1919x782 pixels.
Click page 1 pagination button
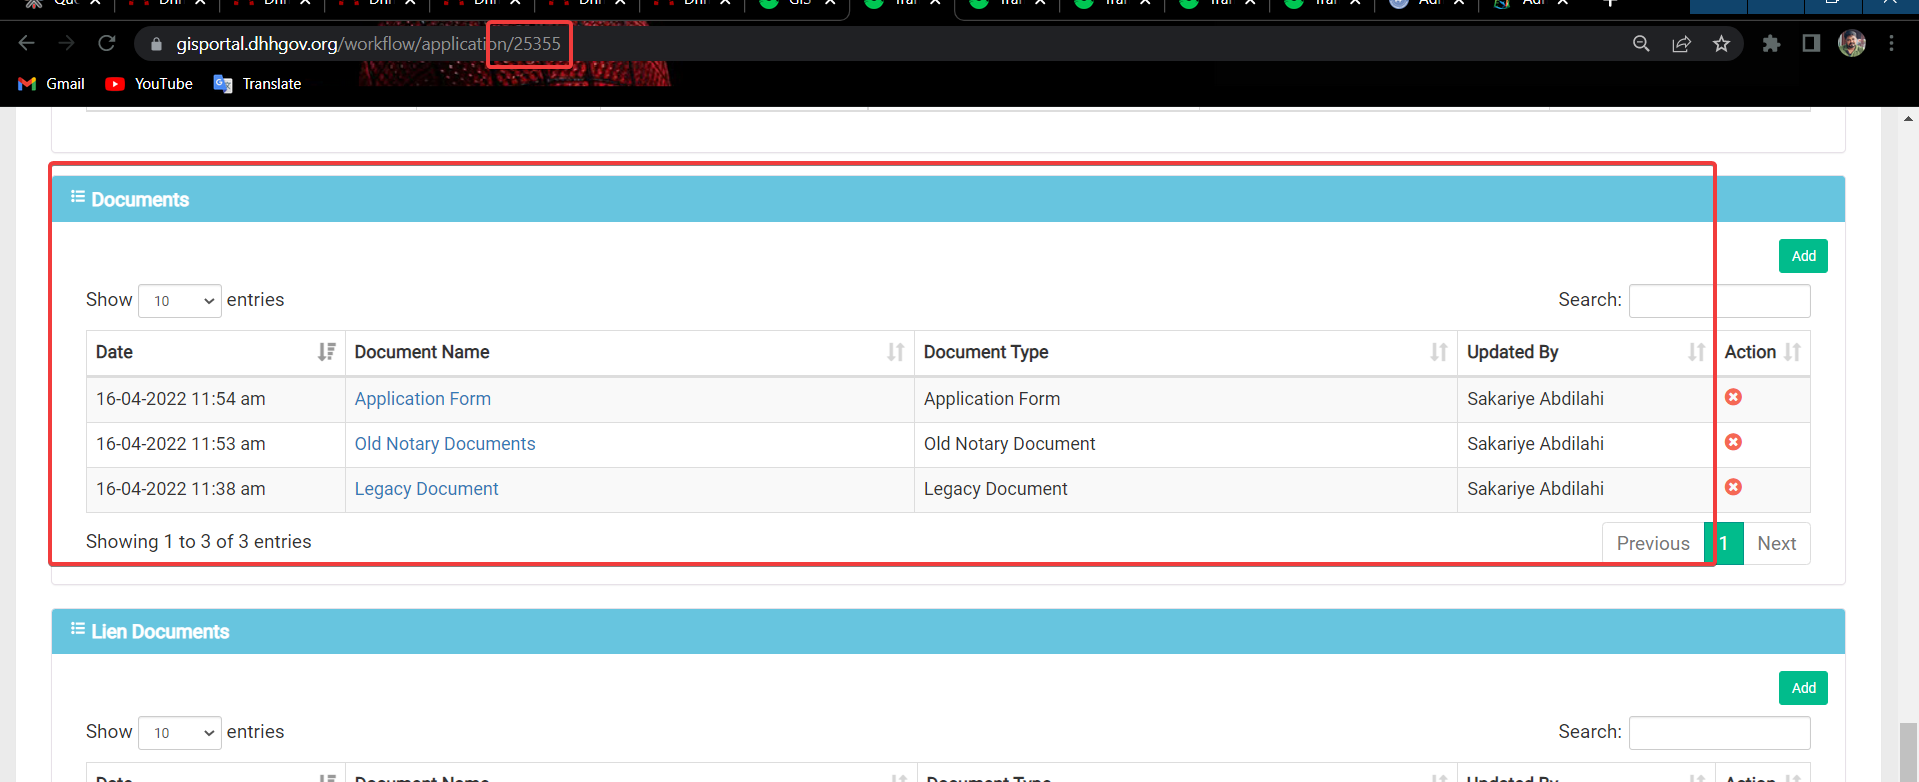coord(1724,543)
